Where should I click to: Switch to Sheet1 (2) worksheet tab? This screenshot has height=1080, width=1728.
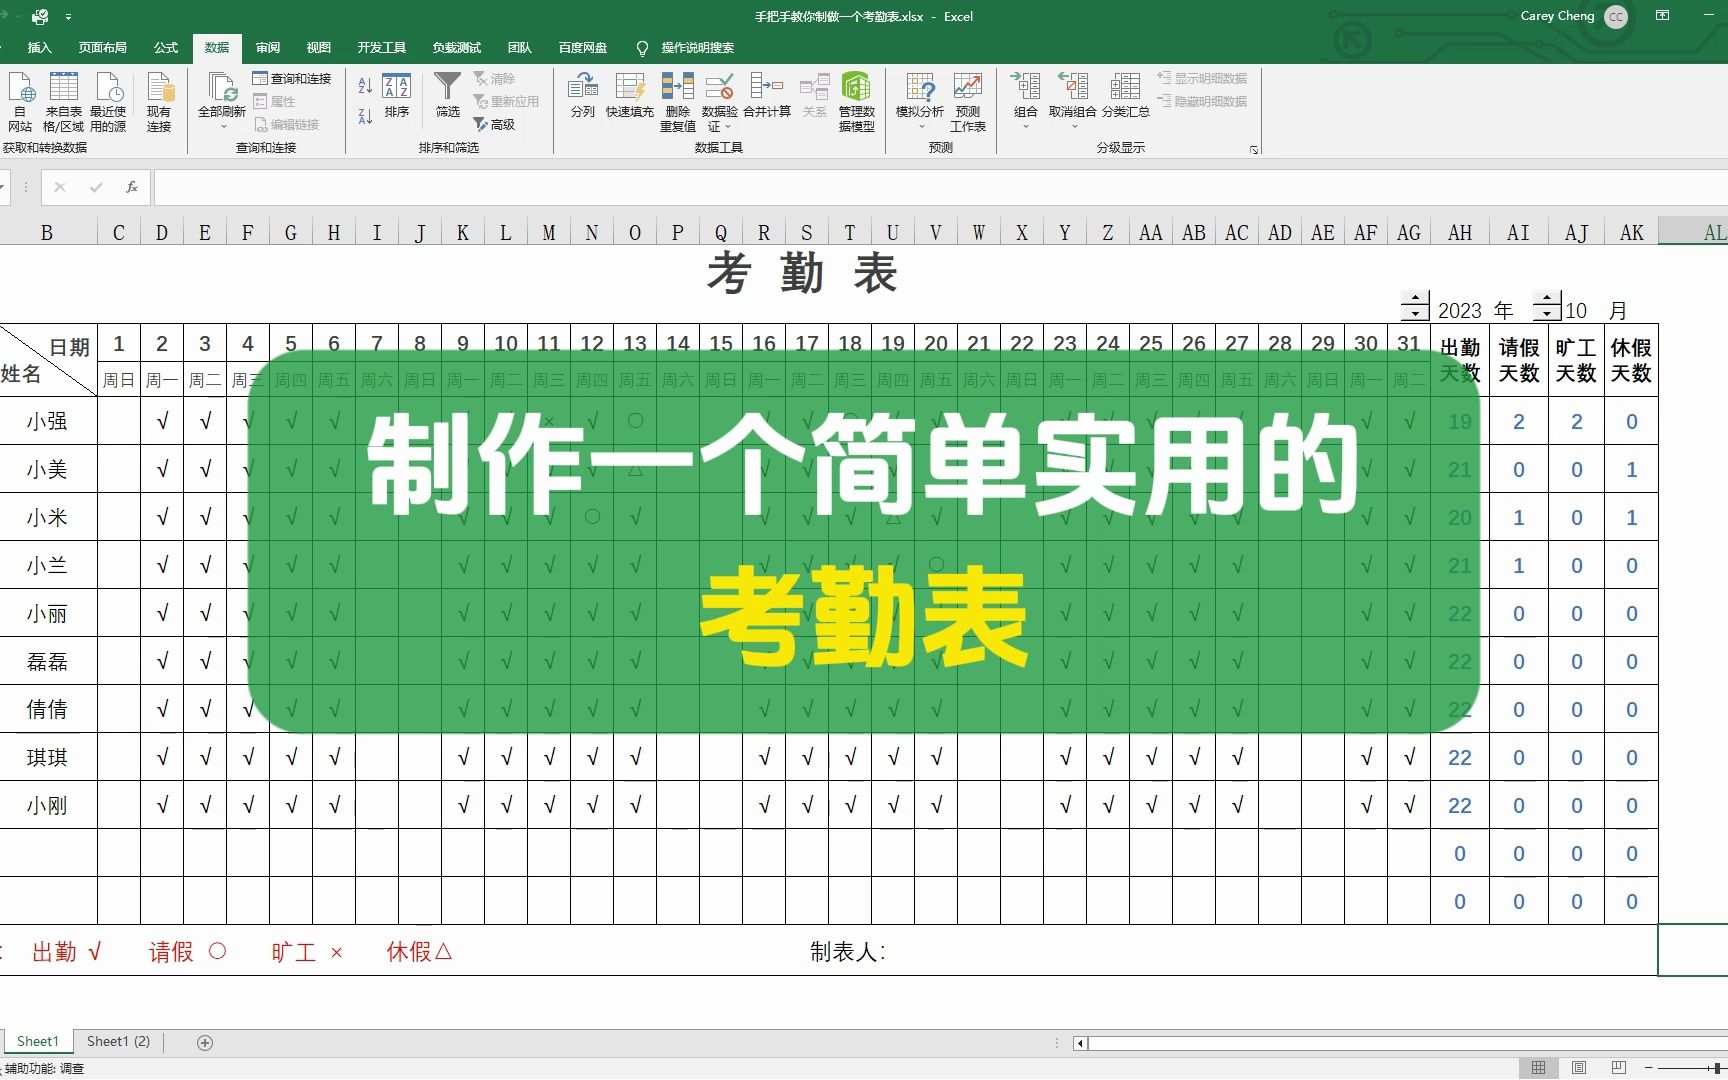coord(118,1042)
